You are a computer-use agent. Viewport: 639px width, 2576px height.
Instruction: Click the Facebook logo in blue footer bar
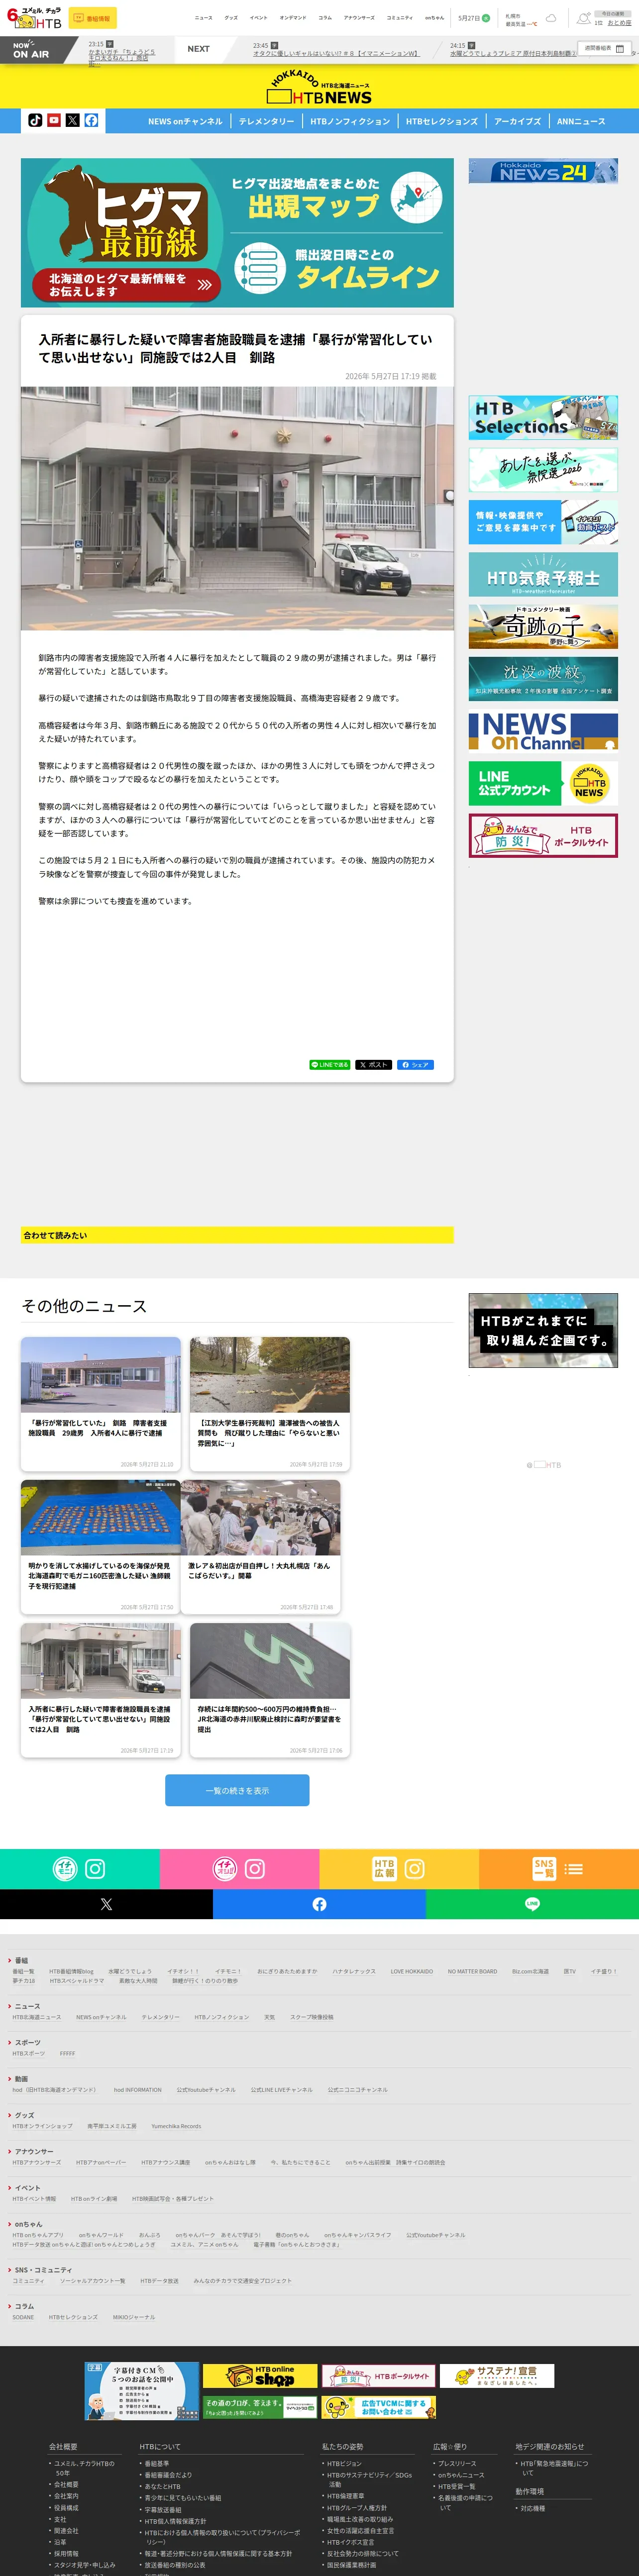pyautogui.click(x=319, y=1904)
